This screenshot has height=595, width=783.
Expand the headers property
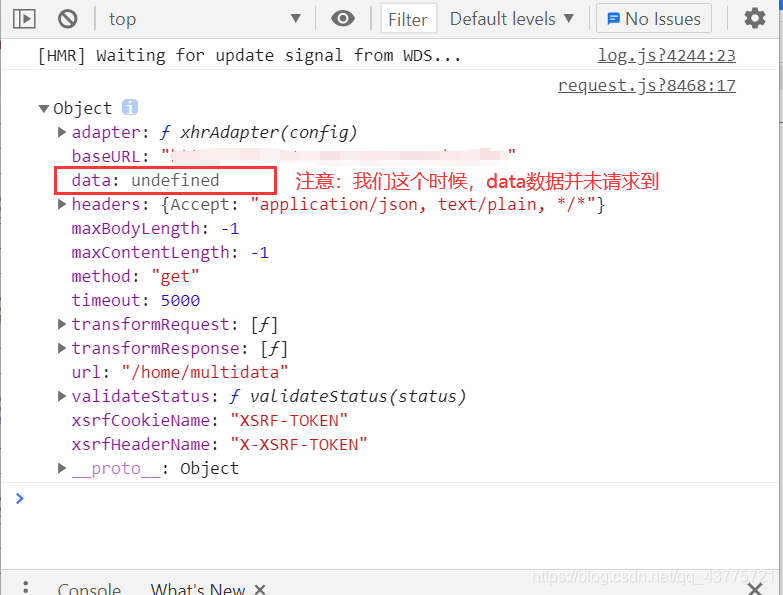[61, 204]
